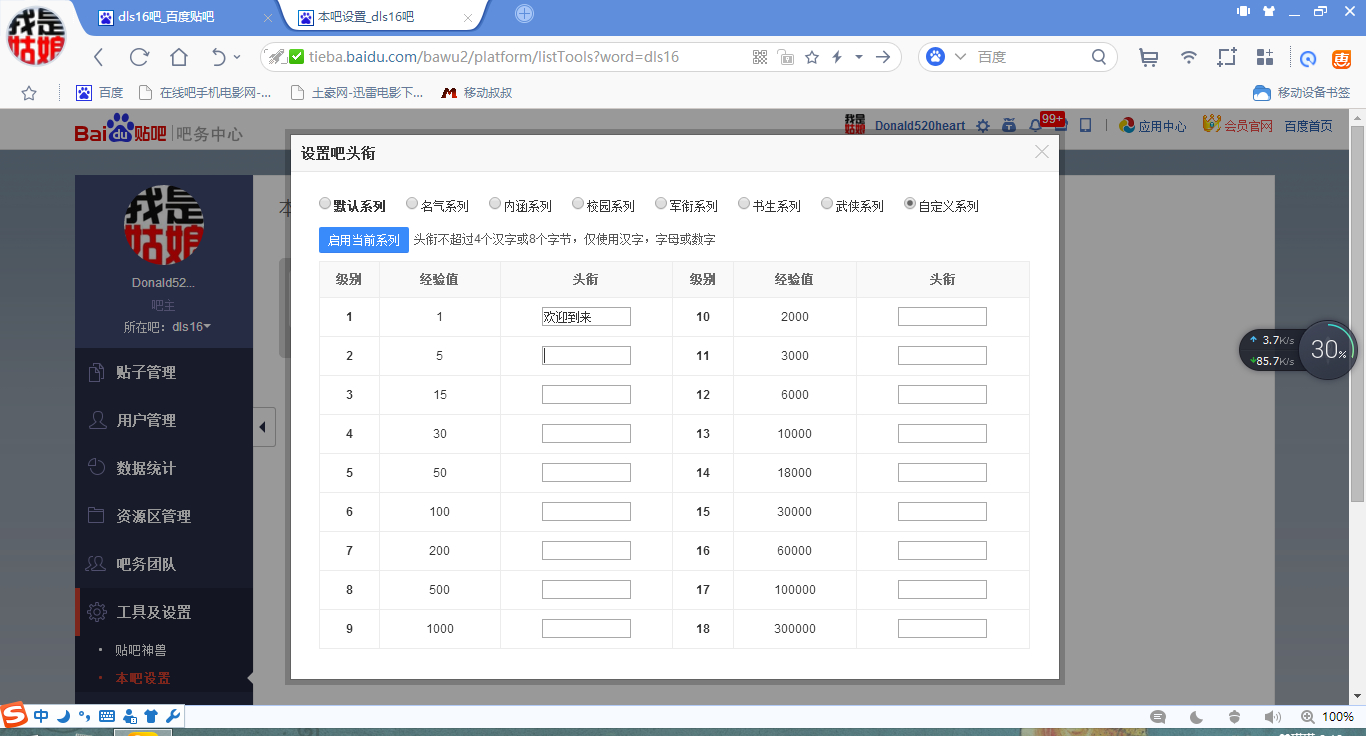Toggle night mode moon in status bar
The height and width of the screenshot is (736, 1366).
[1196, 717]
